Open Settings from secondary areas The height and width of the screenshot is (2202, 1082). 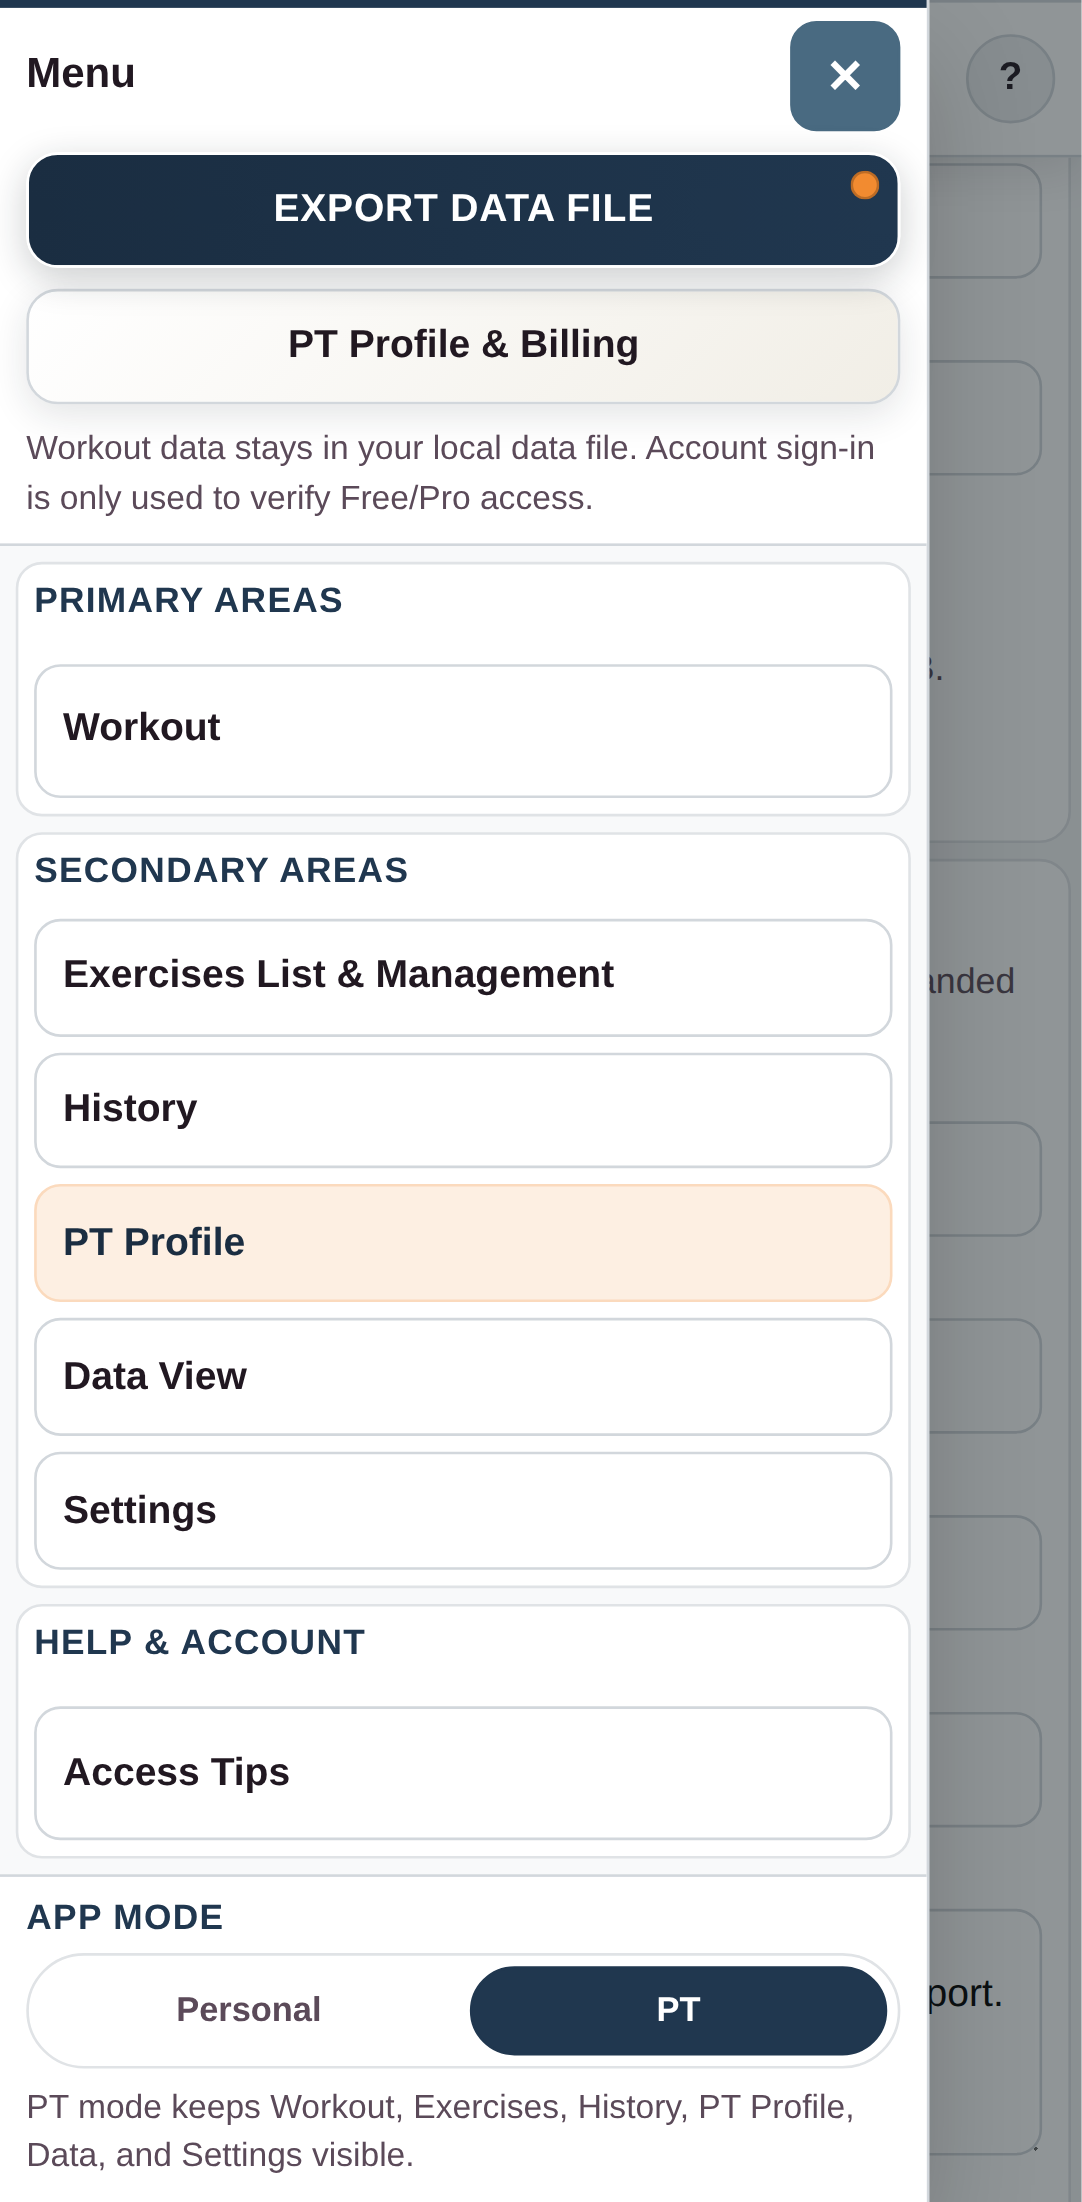[463, 1510]
